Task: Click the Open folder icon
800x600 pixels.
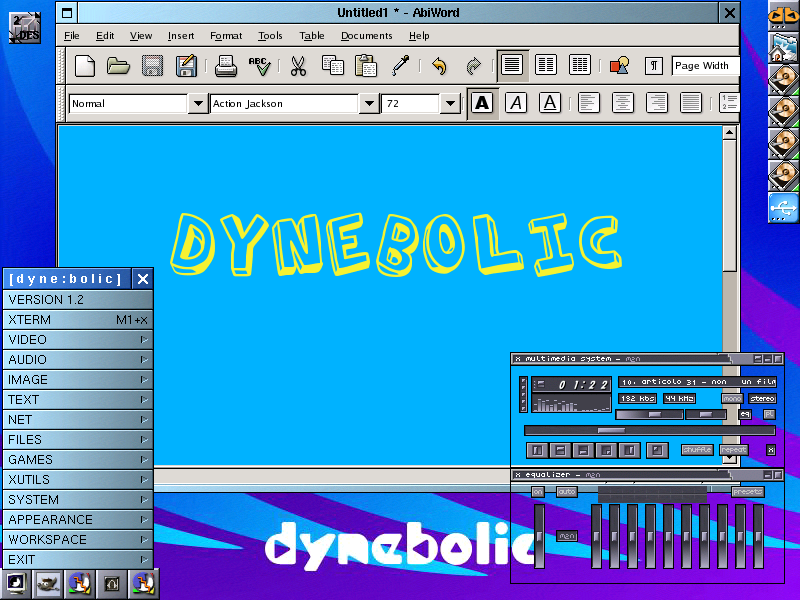Action: coord(118,66)
